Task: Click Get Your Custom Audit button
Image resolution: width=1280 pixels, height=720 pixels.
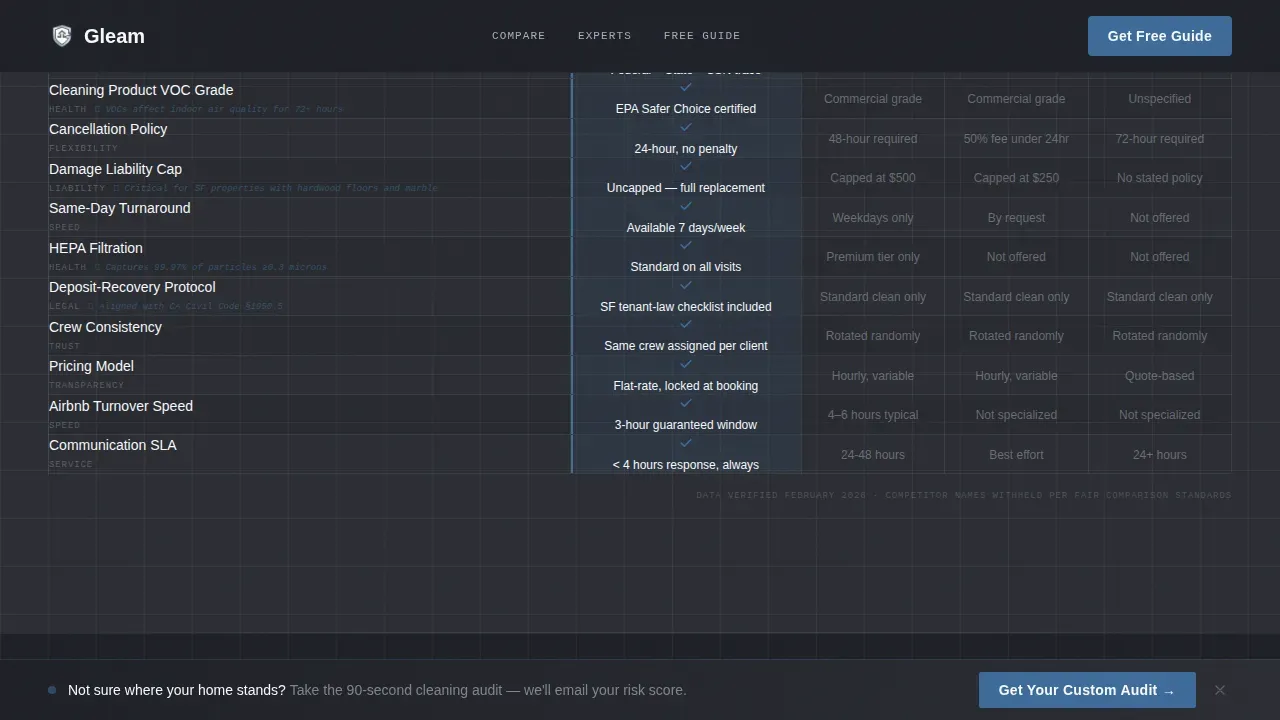Action: tap(1087, 690)
